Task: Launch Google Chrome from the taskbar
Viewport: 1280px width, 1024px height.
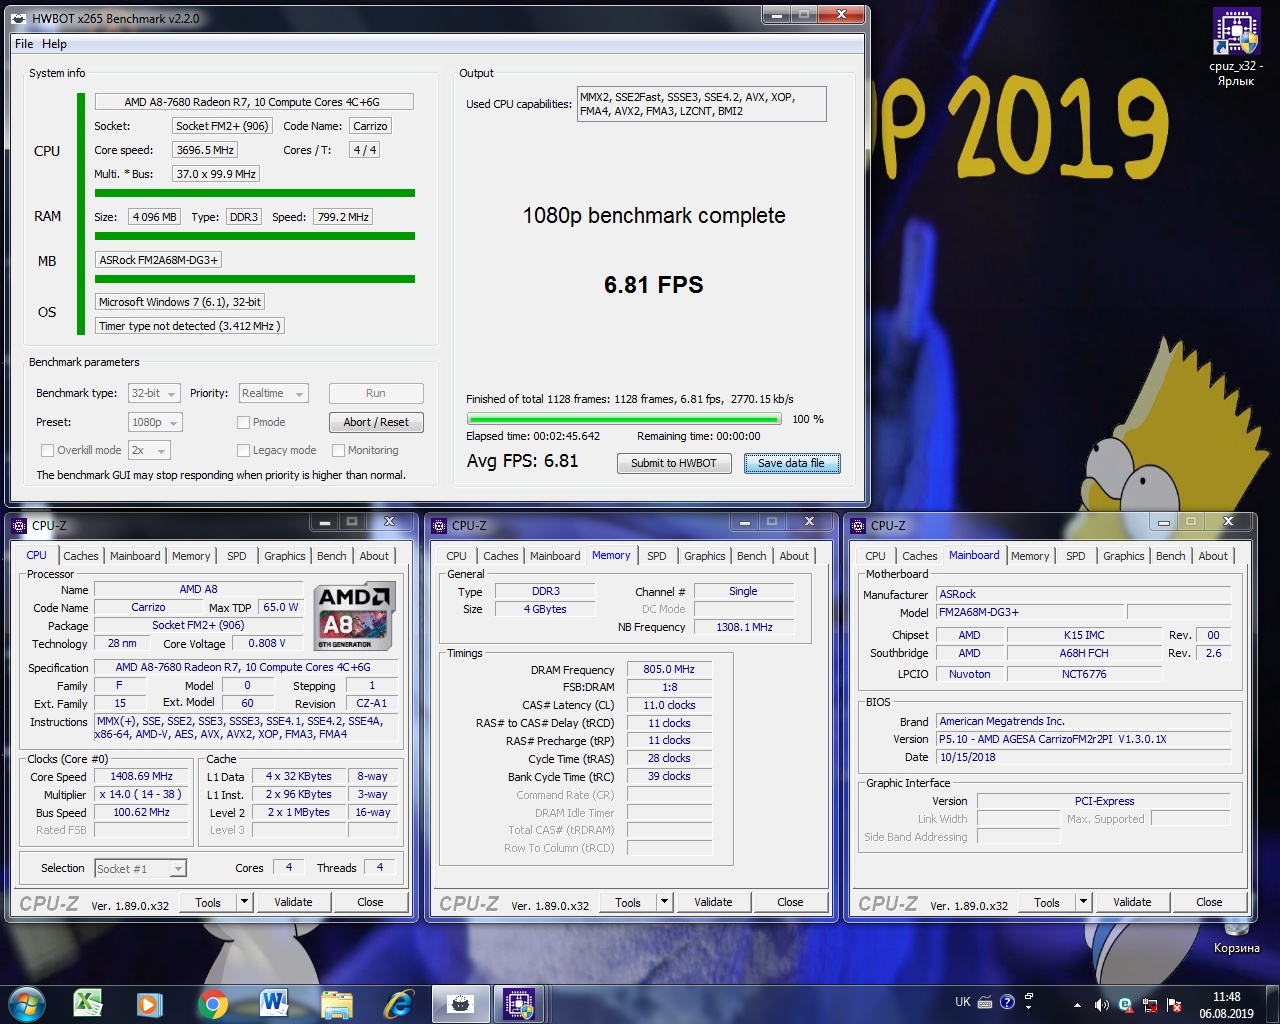Action: click(x=212, y=1003)
